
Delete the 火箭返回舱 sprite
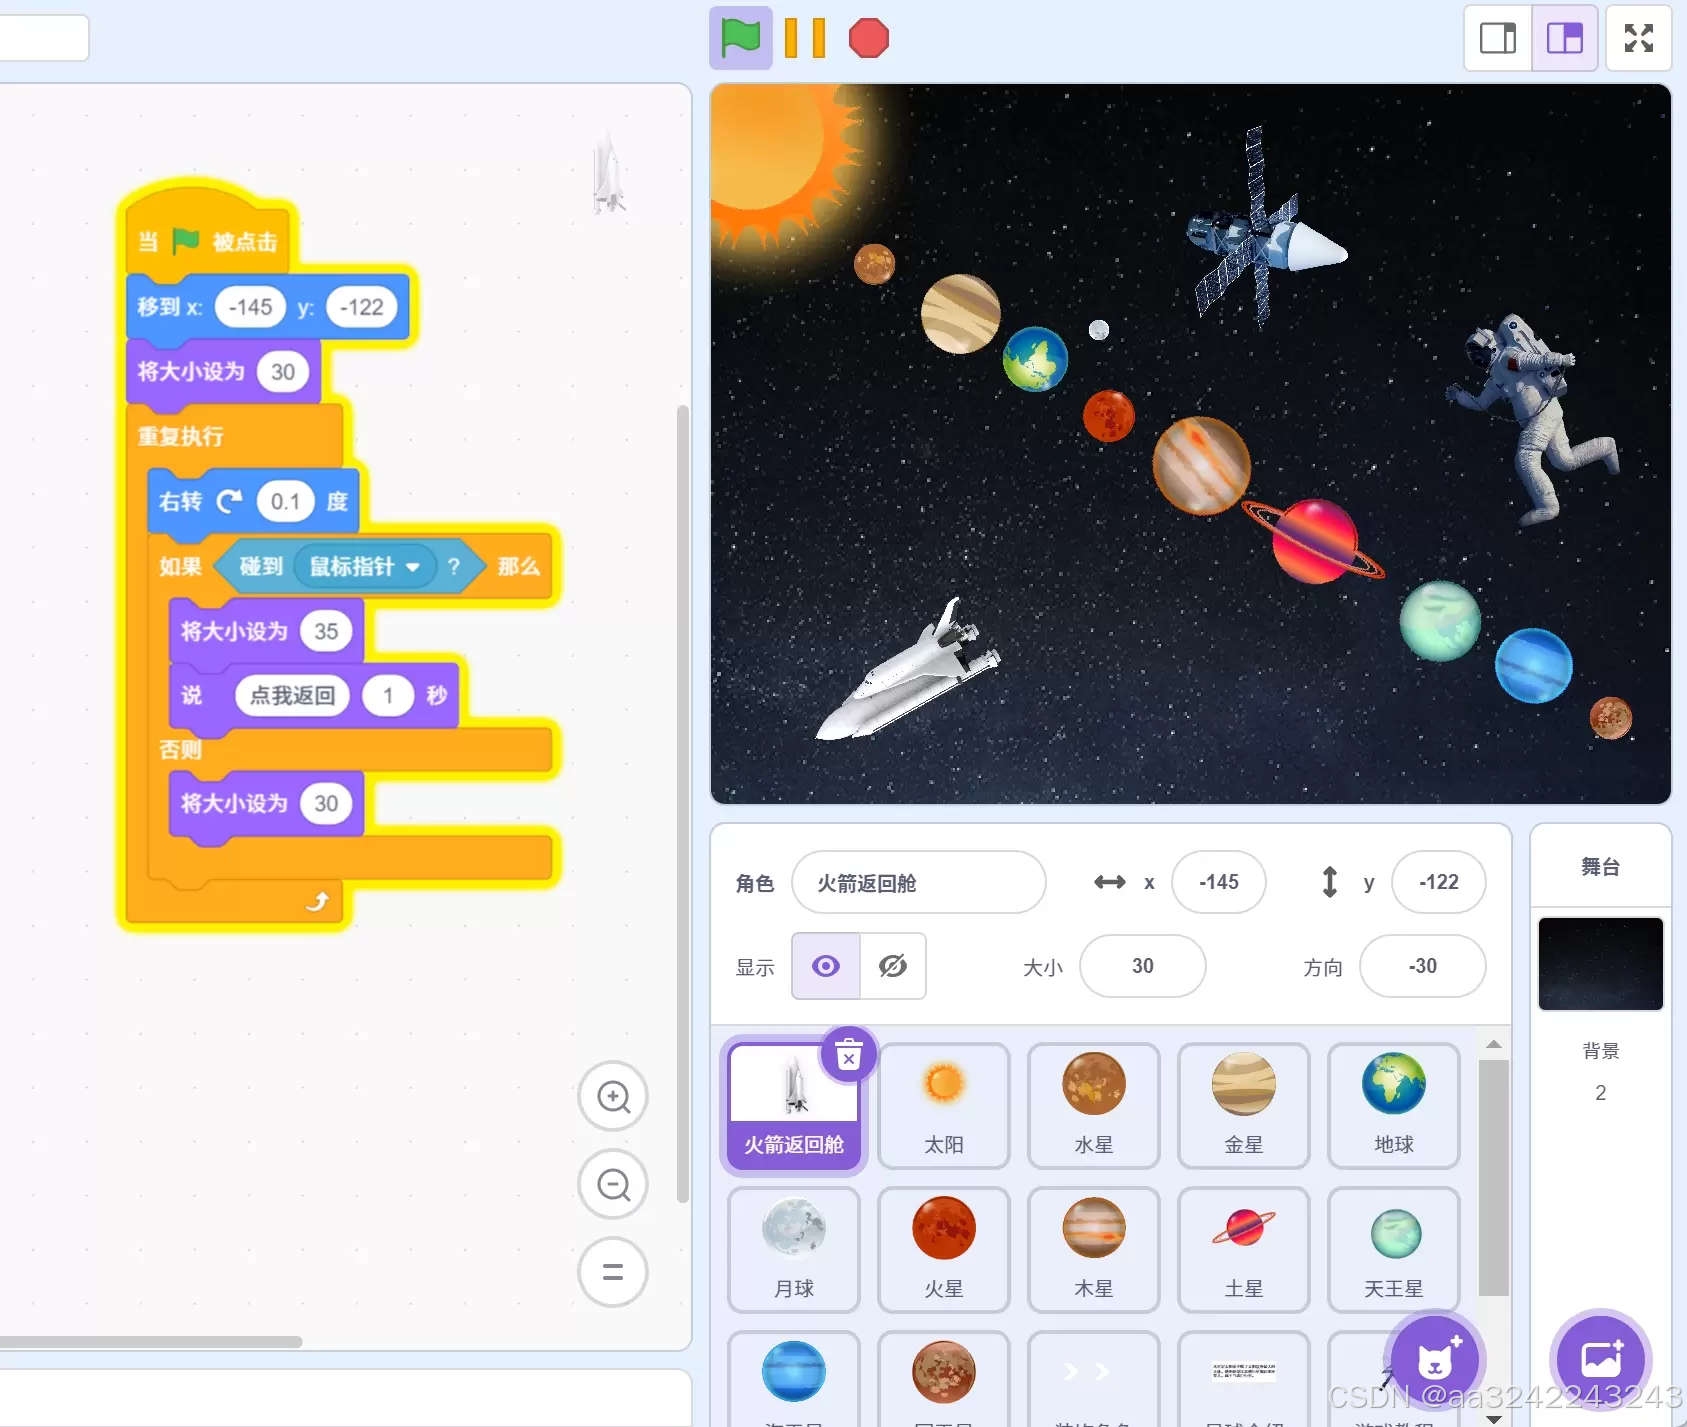[849, 1055]
